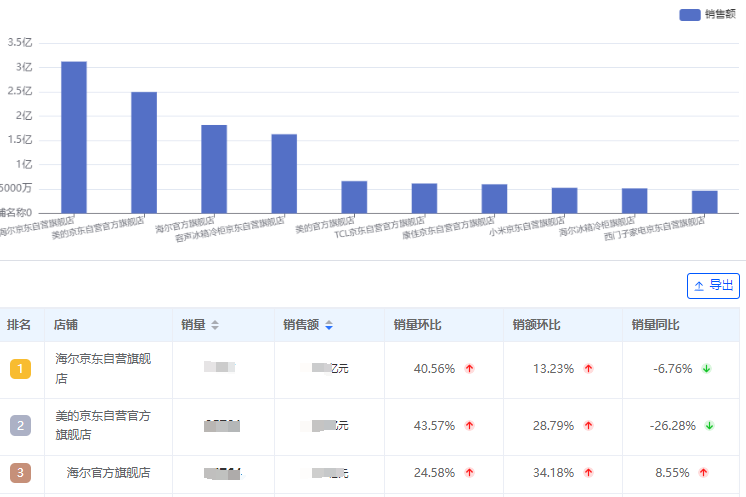746x497 pixels.
Task: Toggle the 销售额 legend color swatch
Action: point(690,15)
